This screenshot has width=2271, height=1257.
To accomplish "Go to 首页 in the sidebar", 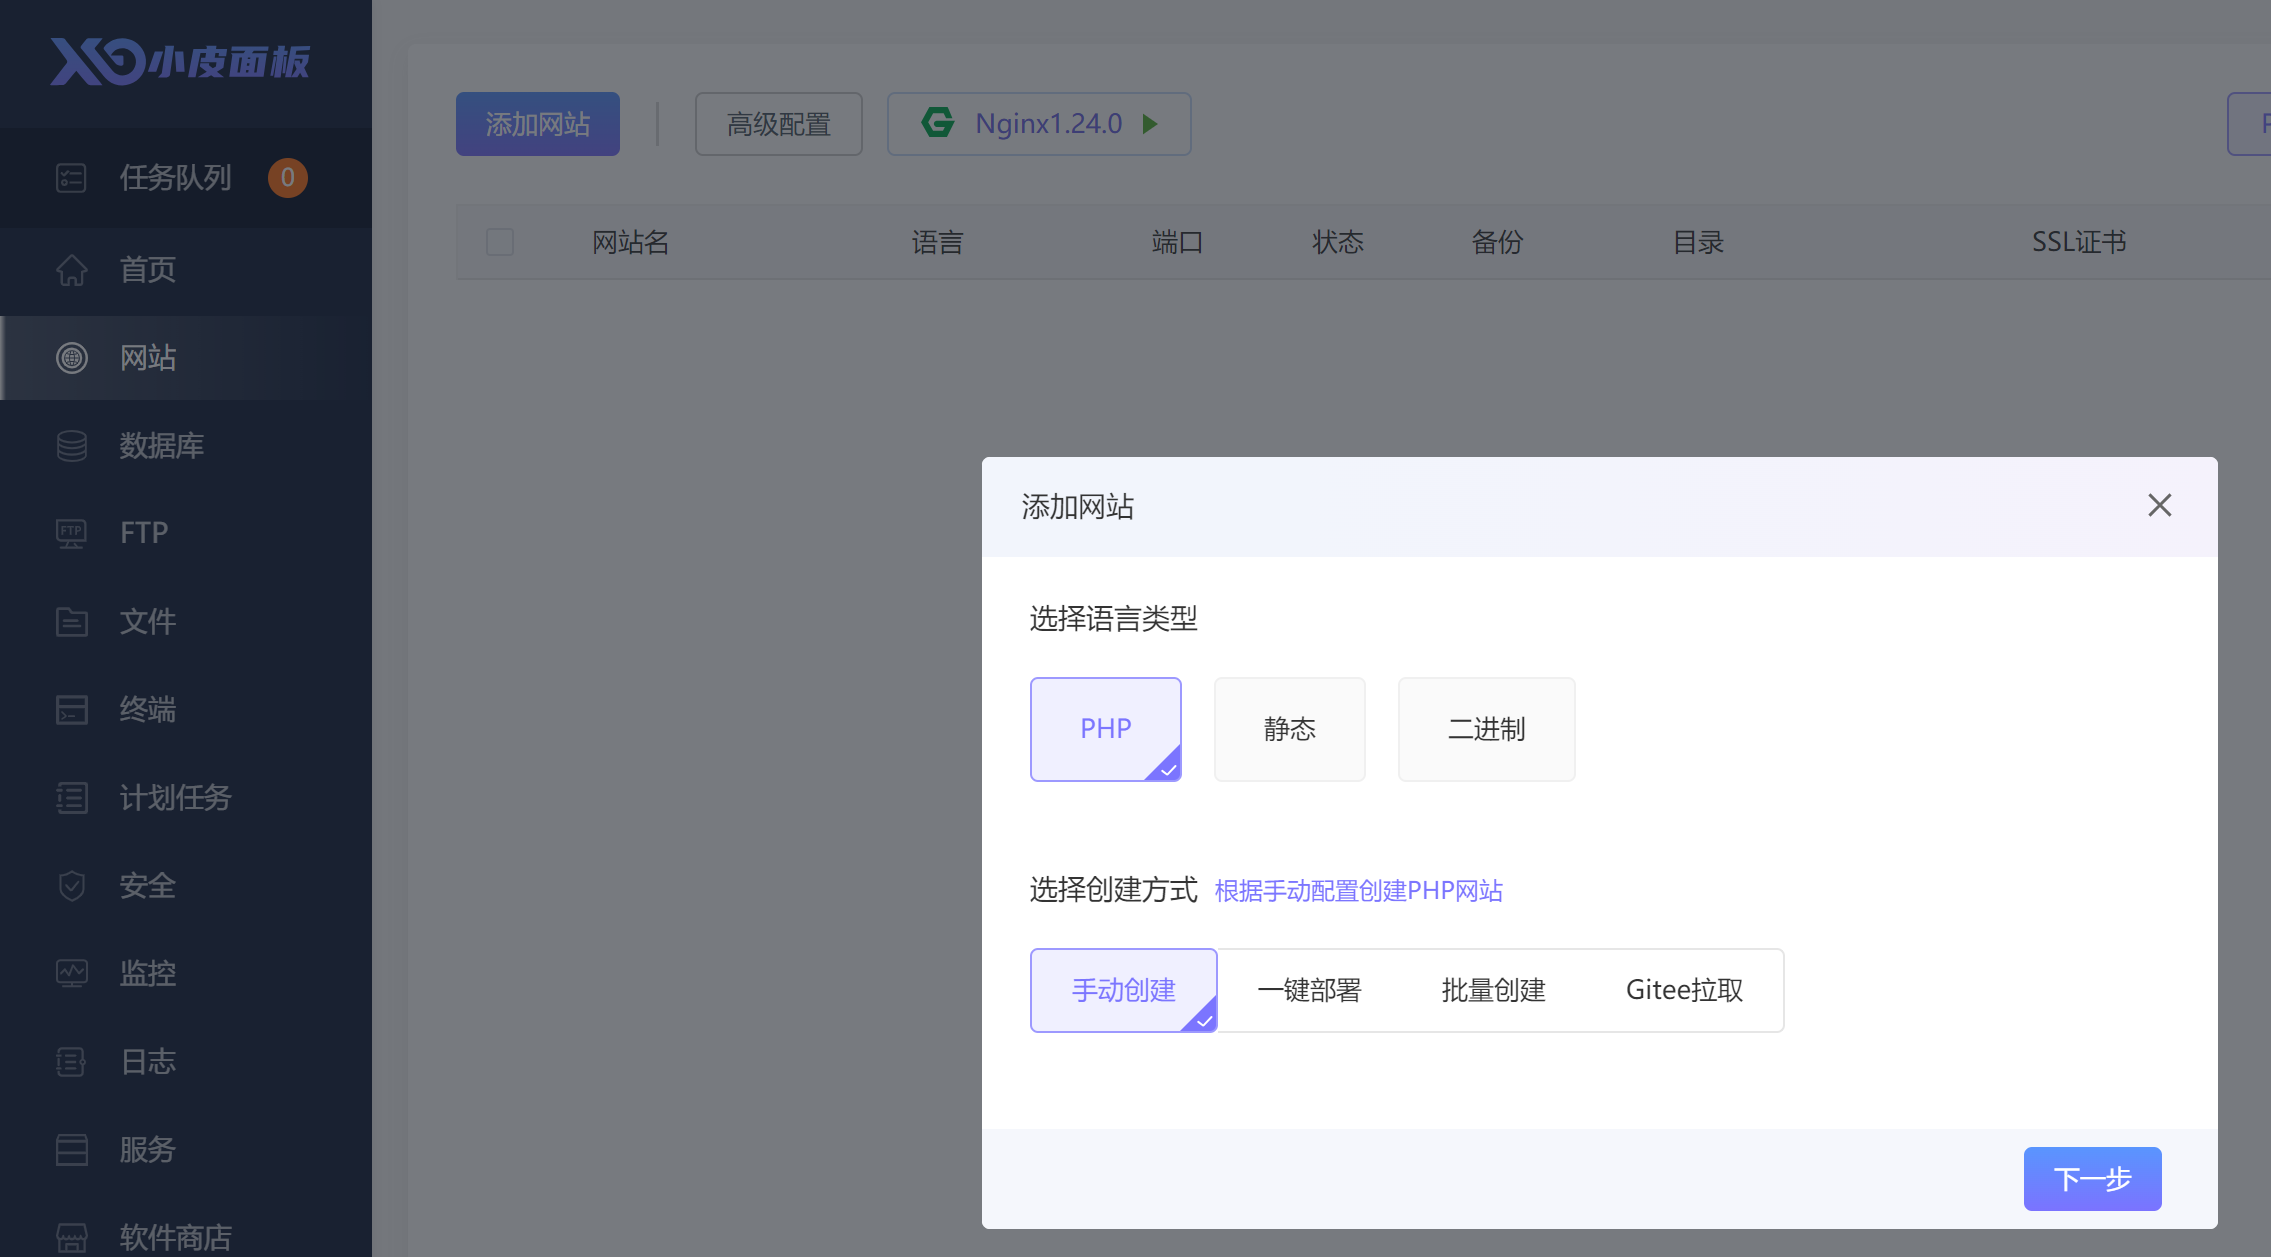I will pos(186,270).
